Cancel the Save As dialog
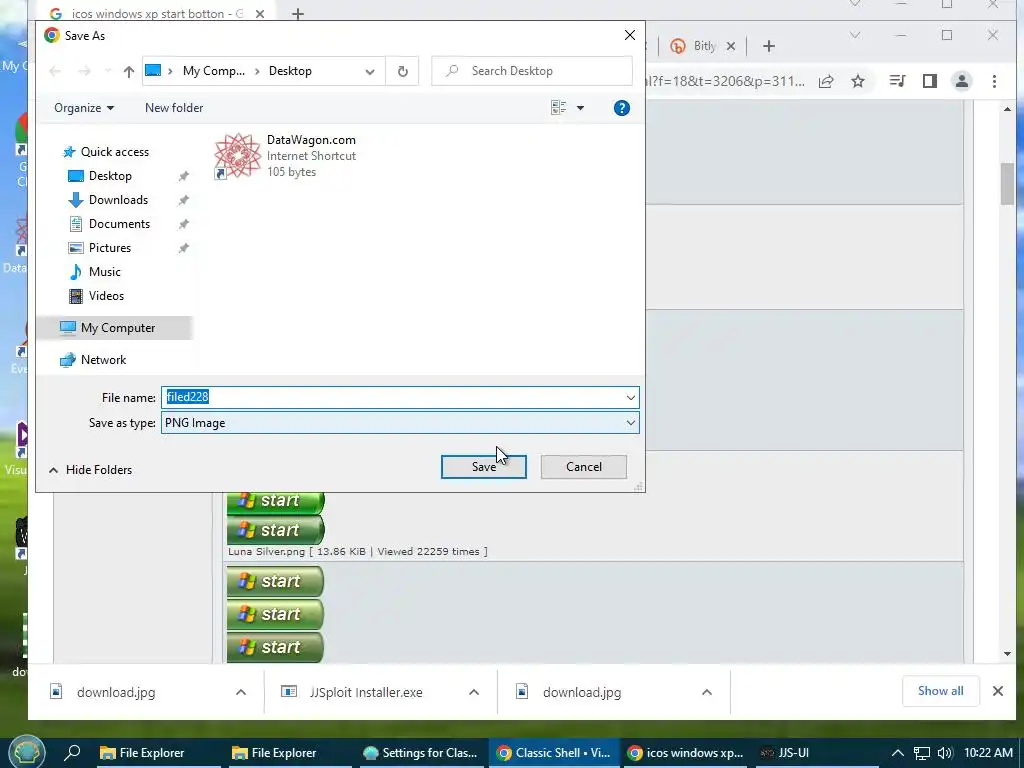This screenshot has width=1024, height=768. coord(584,467)
